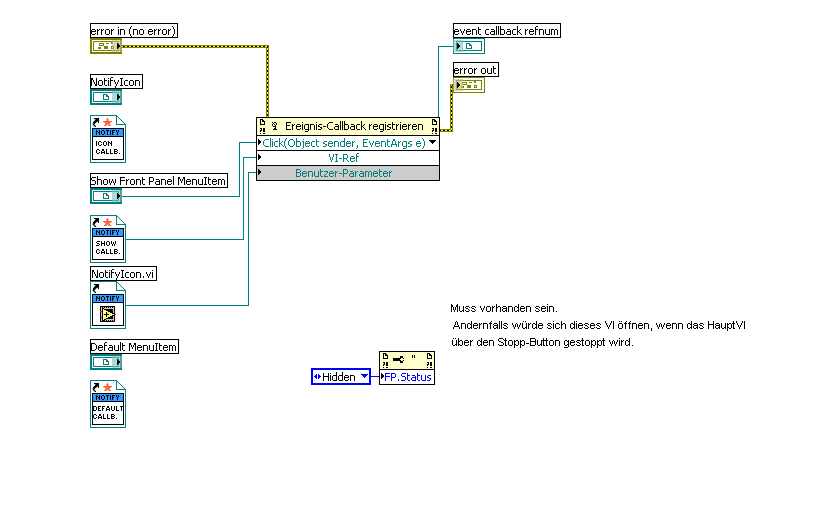Click the Click(Object sender, EventArgs e) event row
The width and height of the screenshot is (839, 514).
(x=348, y=143)
